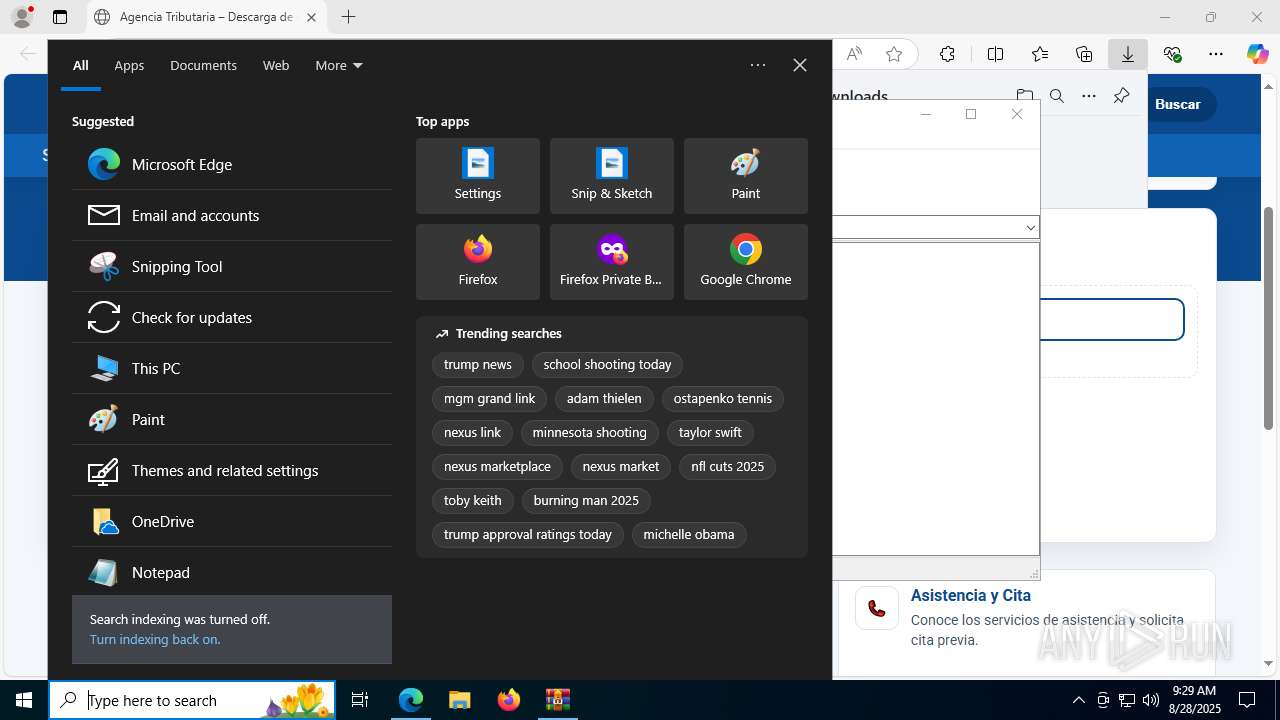Open Firefox from the taskbar
This screenshot has height=720, width=1280.
pyautogui.click(x=508, y=700)
